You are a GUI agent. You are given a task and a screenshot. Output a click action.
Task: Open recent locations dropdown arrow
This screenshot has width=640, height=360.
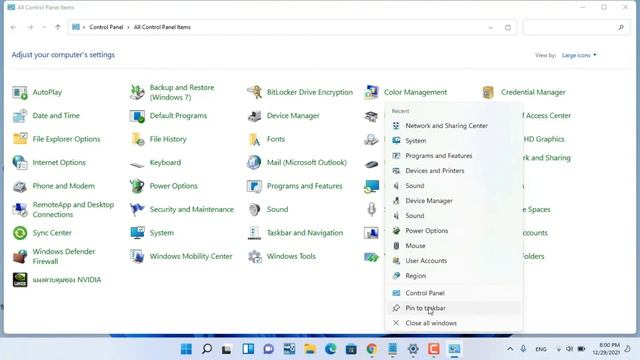[x=44, y=27]
